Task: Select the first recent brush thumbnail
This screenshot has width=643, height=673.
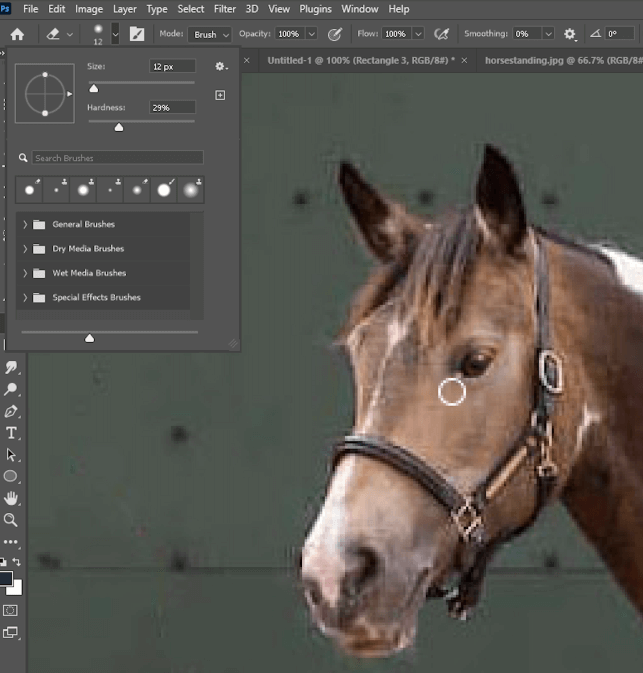Action: click(x=30, y=189)
